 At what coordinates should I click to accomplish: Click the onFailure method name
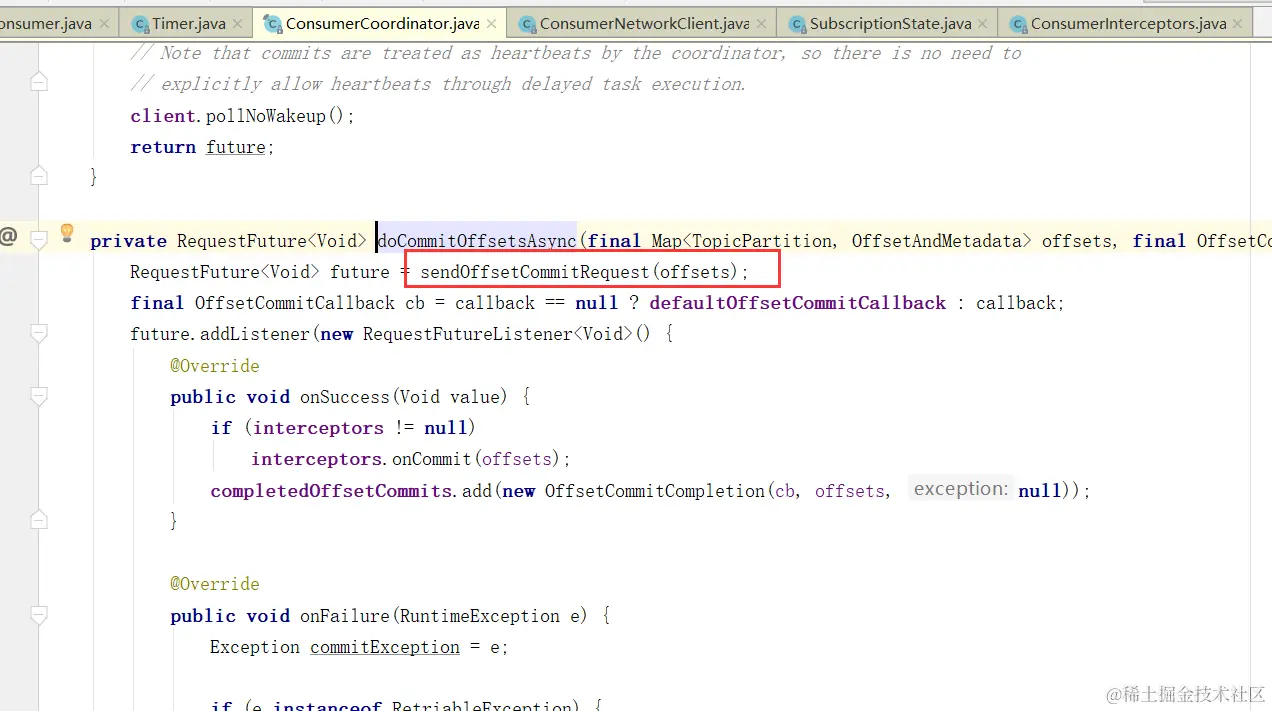click(x=345, y=616)
